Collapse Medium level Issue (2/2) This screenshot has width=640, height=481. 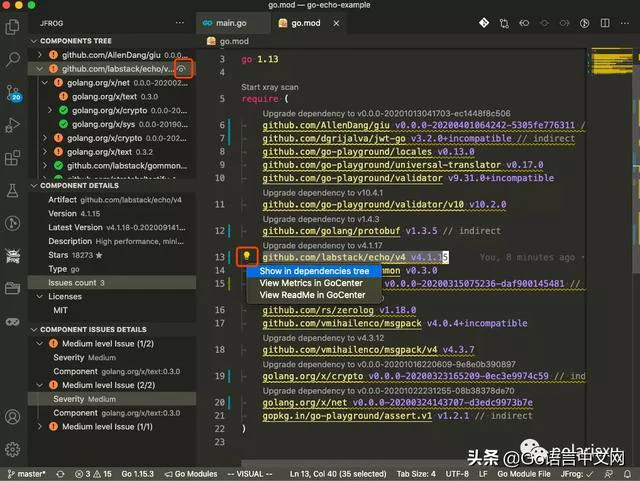coord(40,385)
